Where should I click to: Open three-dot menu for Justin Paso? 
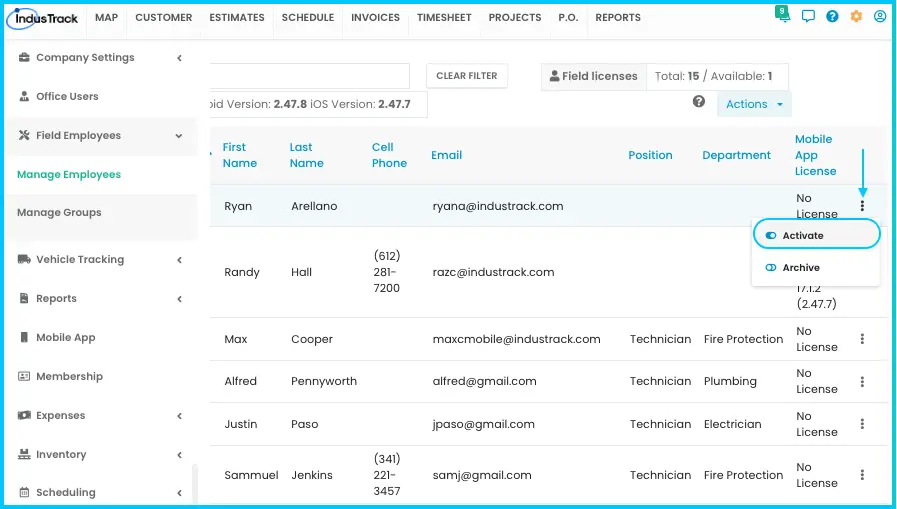tap(862, 424)
